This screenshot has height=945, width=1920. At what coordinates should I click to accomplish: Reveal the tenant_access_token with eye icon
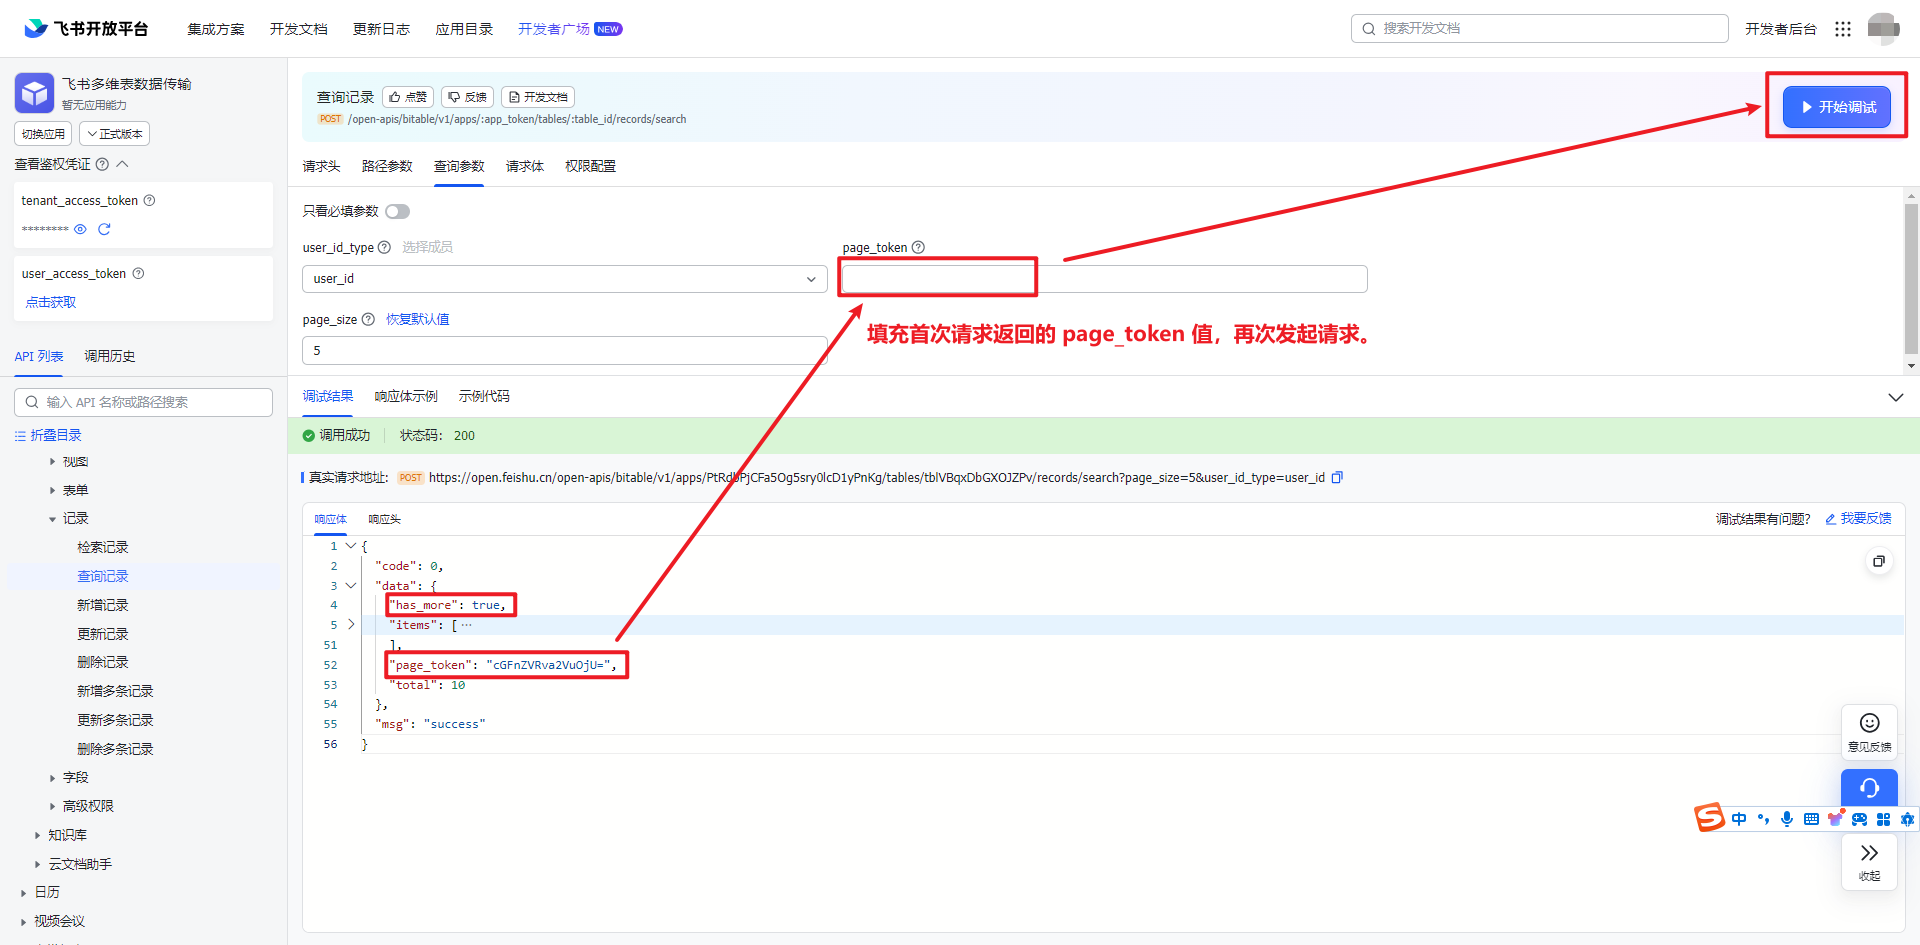80,229
